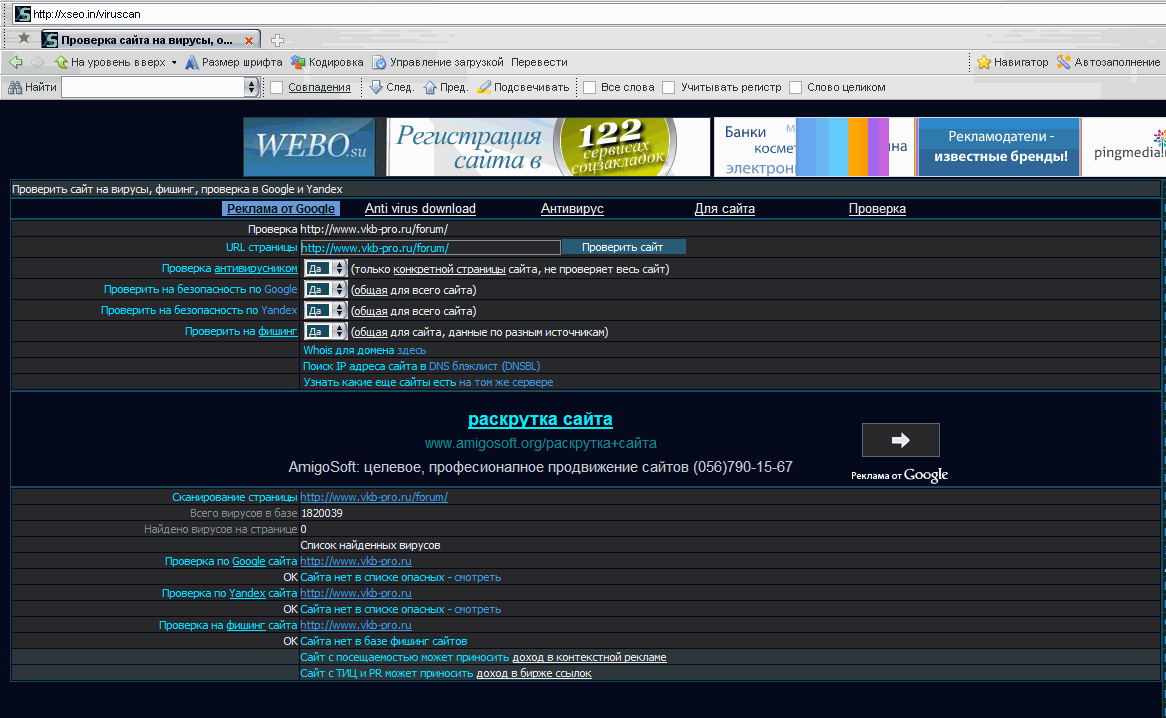Click the Сайта нет в базе фишинг сайтов text
1166x718 pixels.
tap(384, 641)
